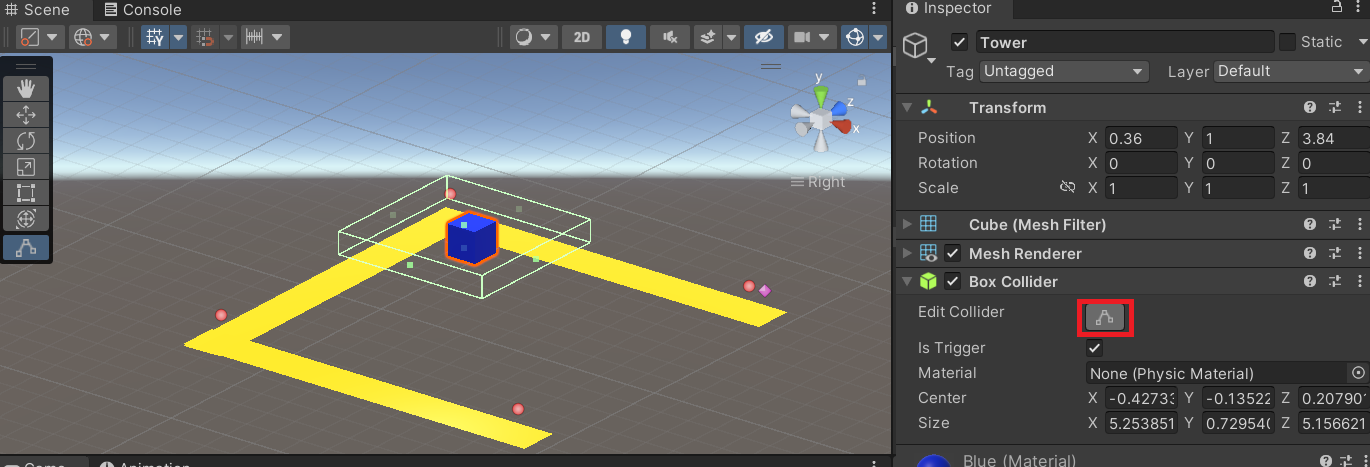Click the grid snapping magnet icon
This screenshot has height=467, width=1370.
click(x=206, y=37)
